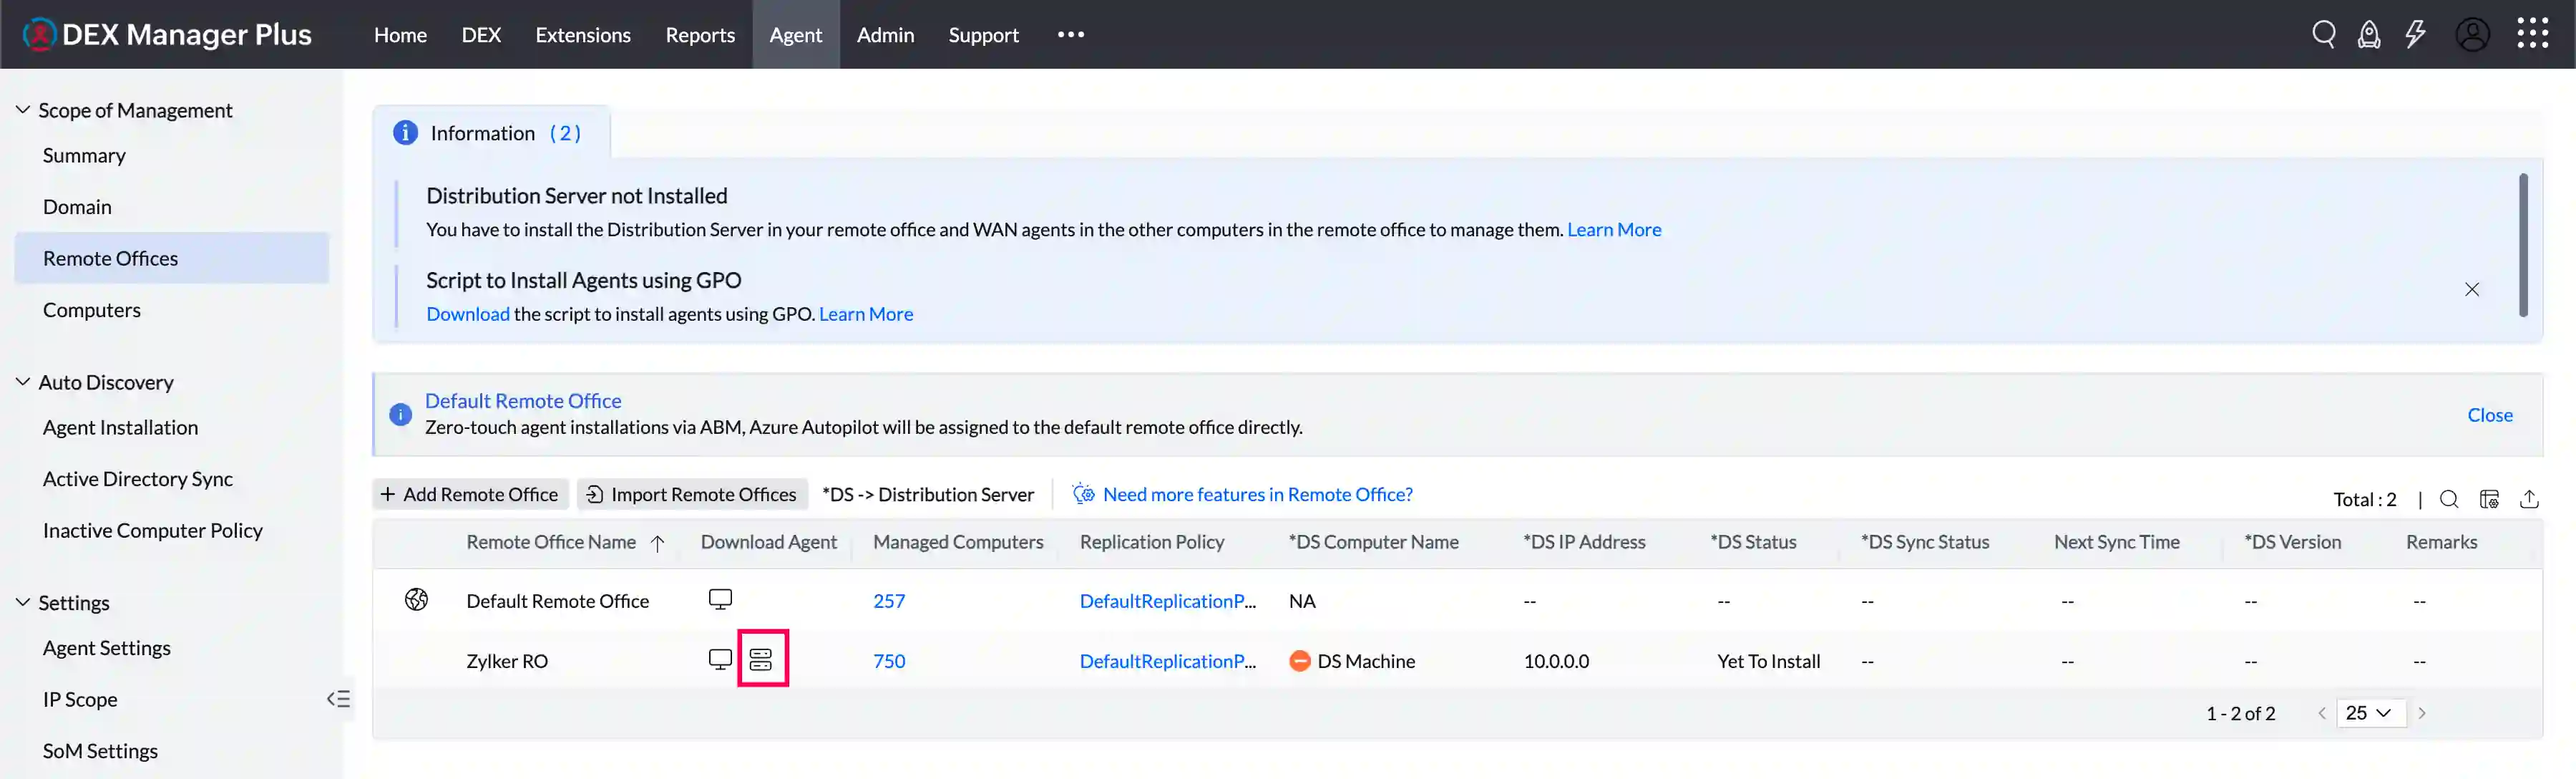Image resolution: width=2576 pixels, height=779 pixels.
Task: Open the user profile account icon
Action: pos(2472,35)
